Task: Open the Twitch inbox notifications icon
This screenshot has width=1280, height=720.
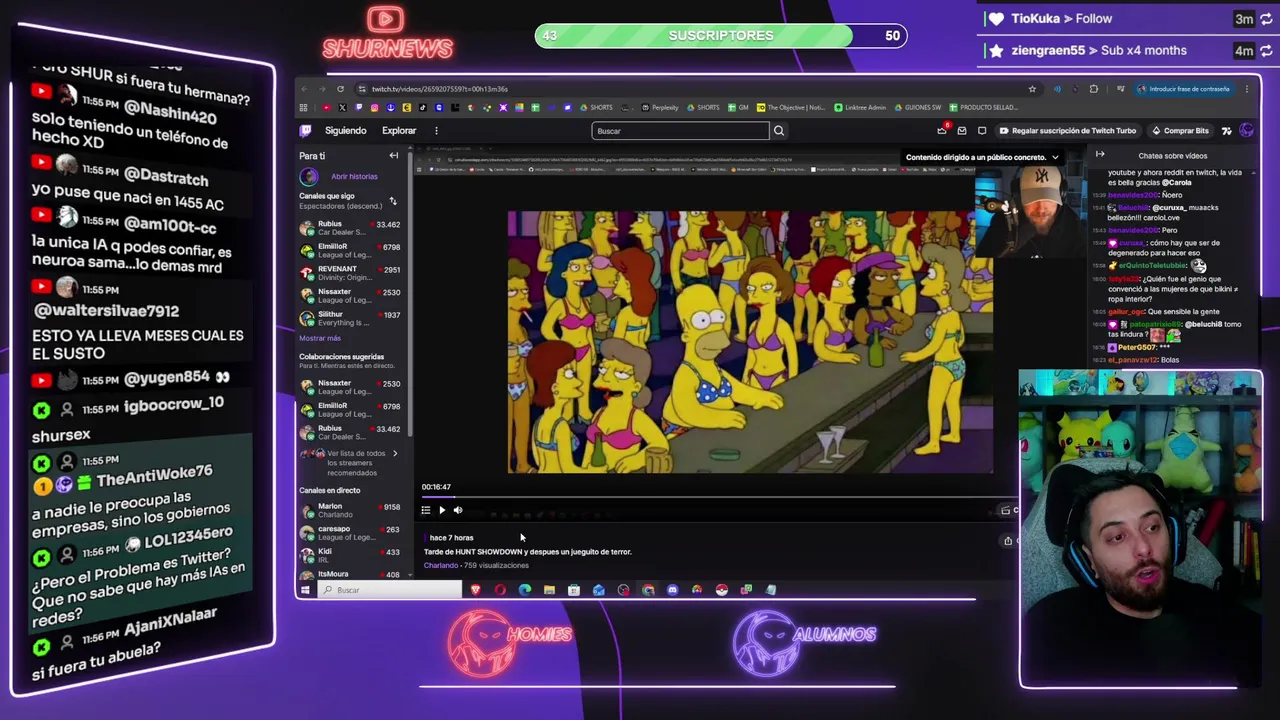Action: [962, 131]
